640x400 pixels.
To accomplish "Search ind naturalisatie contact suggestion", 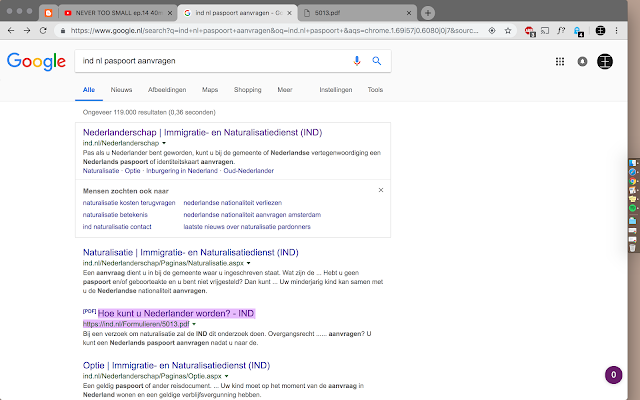I will pyautogui.click(x=117, y=227).
